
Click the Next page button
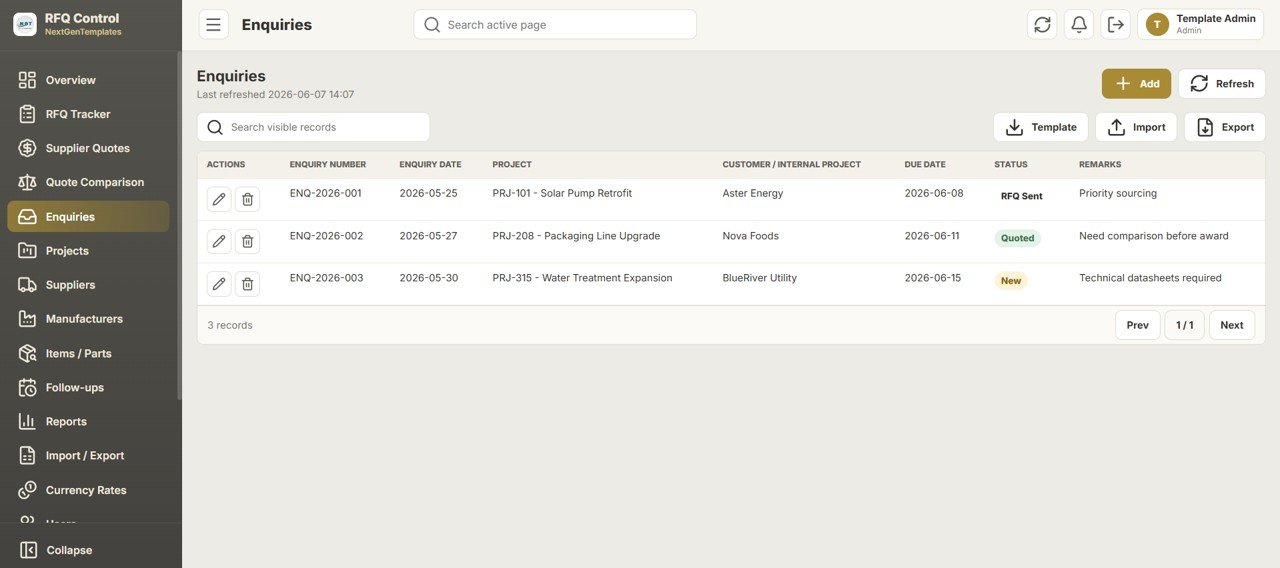pos(1232,325)
